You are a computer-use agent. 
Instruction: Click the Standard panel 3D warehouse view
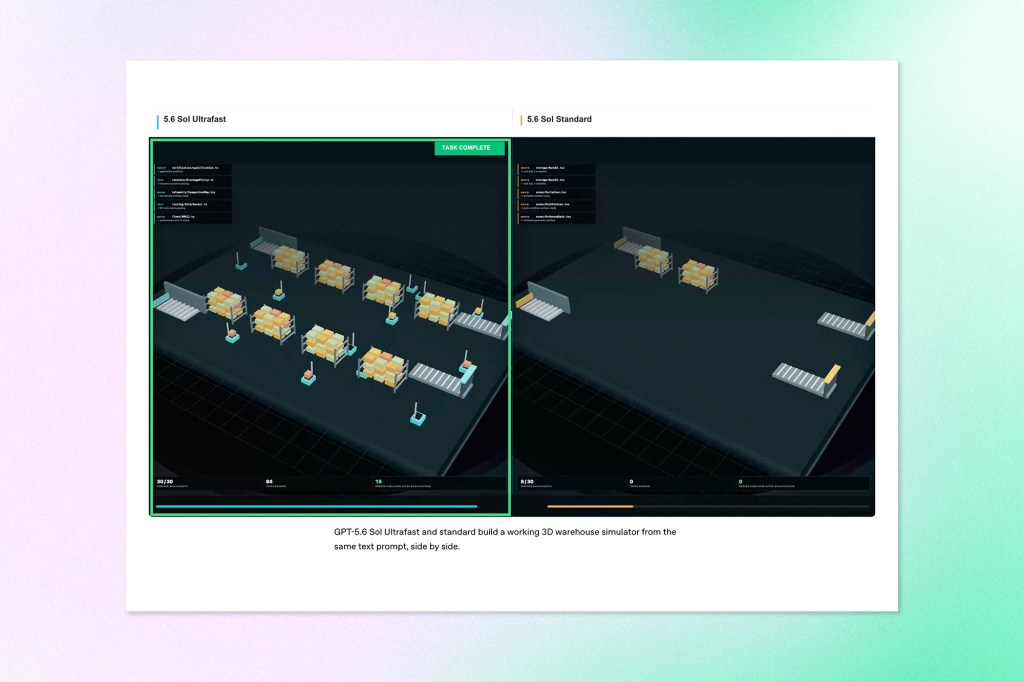694,327
